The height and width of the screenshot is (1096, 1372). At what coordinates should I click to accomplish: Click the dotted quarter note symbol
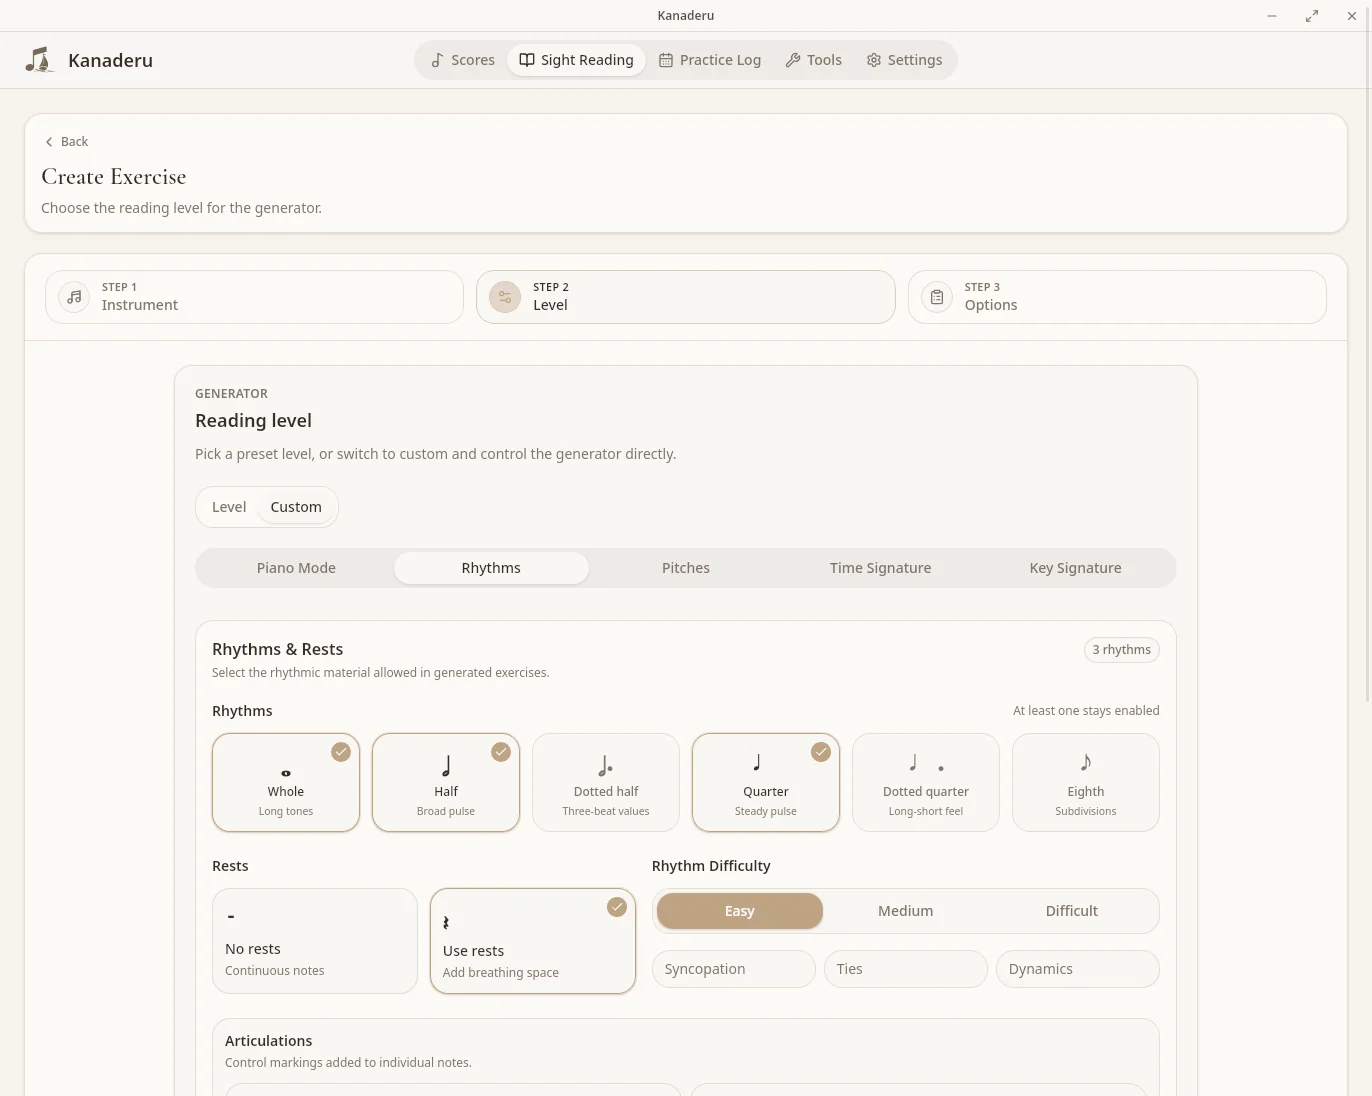[926, 763]
